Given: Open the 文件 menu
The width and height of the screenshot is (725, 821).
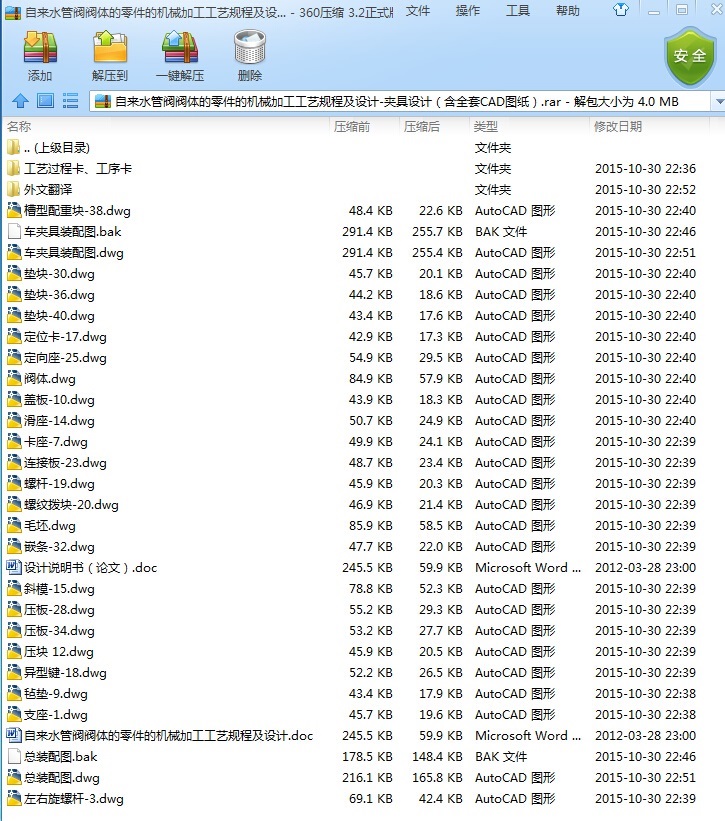Looking at the screenshot, I should point(418,11).
